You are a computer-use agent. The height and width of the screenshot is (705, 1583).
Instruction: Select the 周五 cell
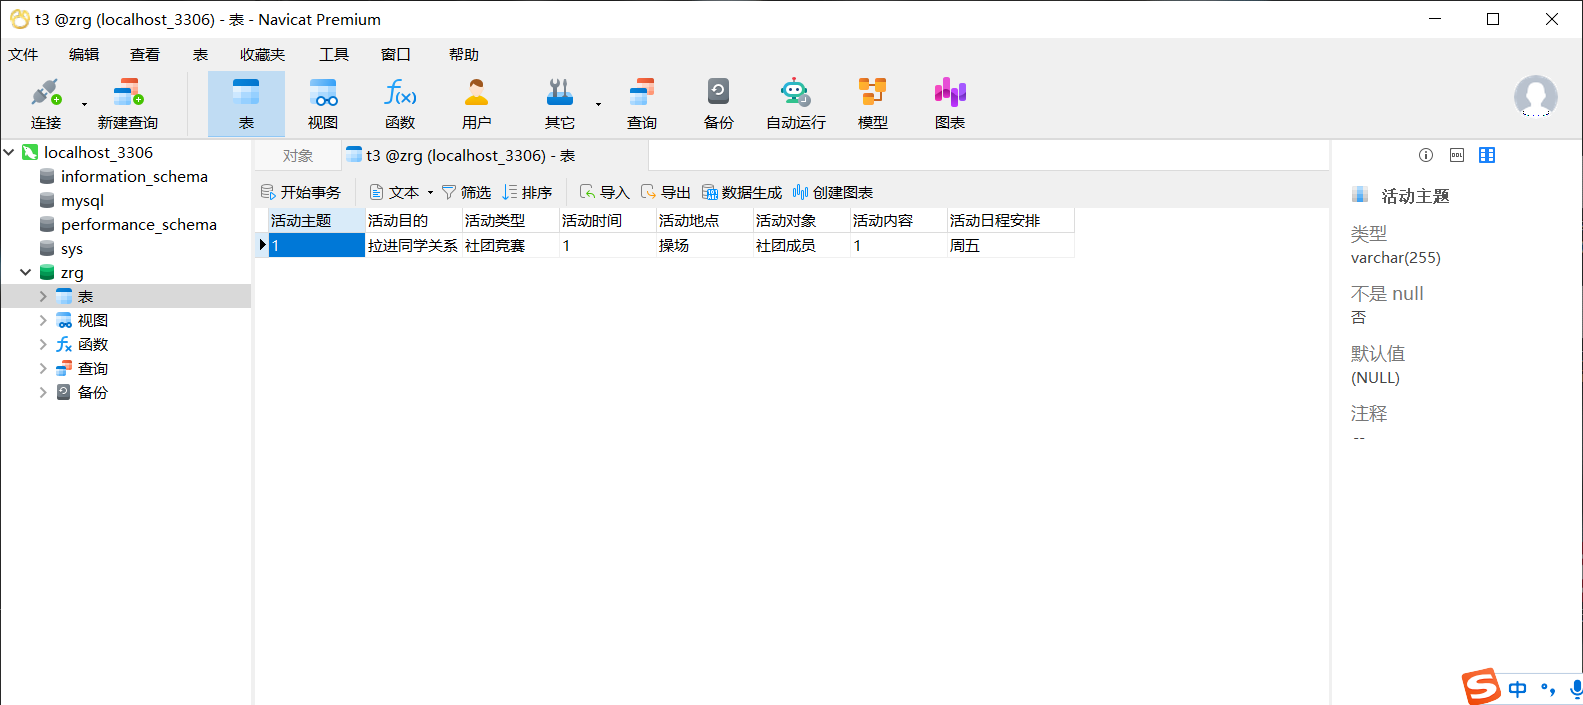click(x=1011, y=245)
